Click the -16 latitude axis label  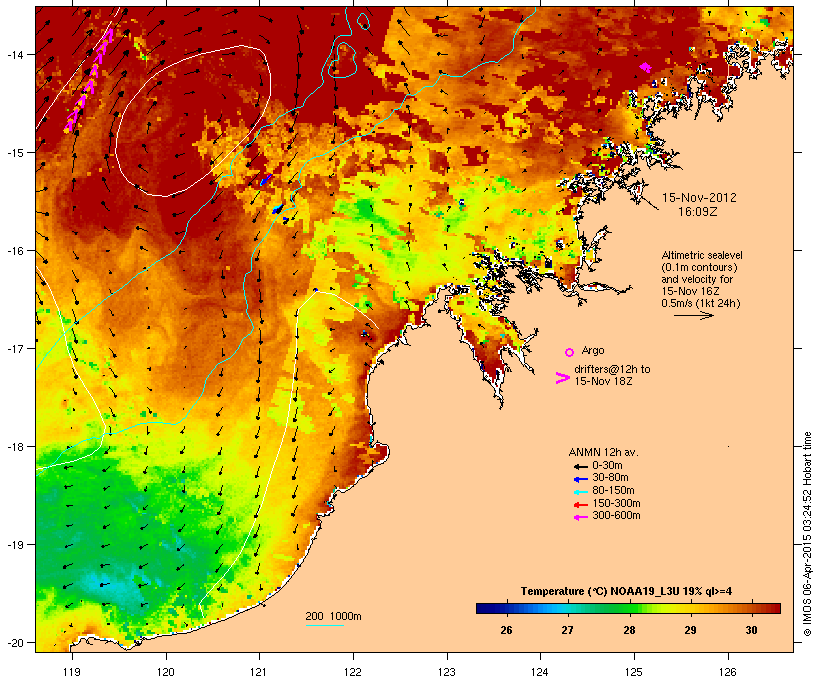14,251
